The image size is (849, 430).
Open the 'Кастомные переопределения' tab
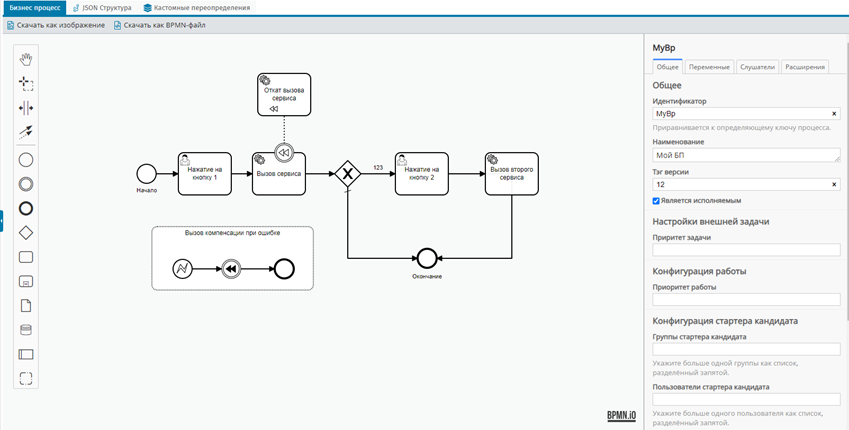(197, 8)
